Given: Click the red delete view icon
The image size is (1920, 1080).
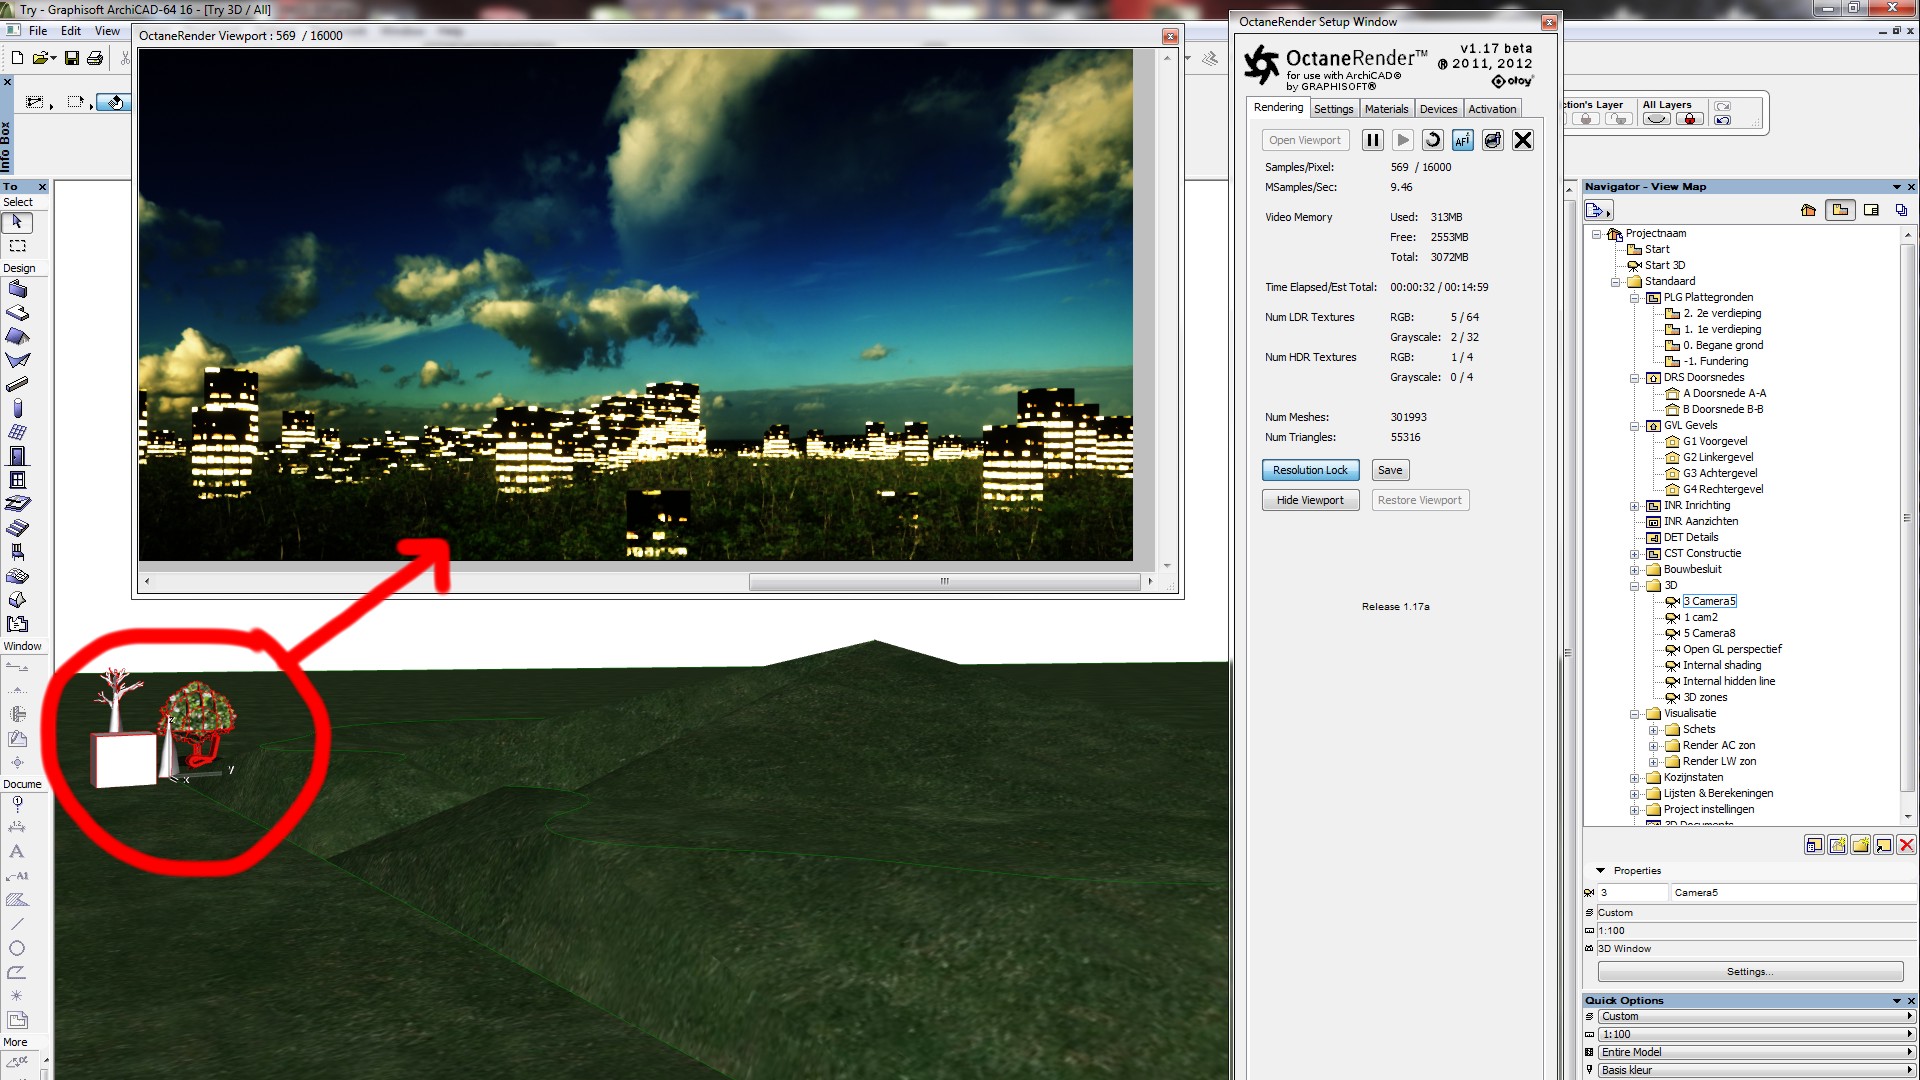Looking at the screenshot, I should click(1906, 846).
